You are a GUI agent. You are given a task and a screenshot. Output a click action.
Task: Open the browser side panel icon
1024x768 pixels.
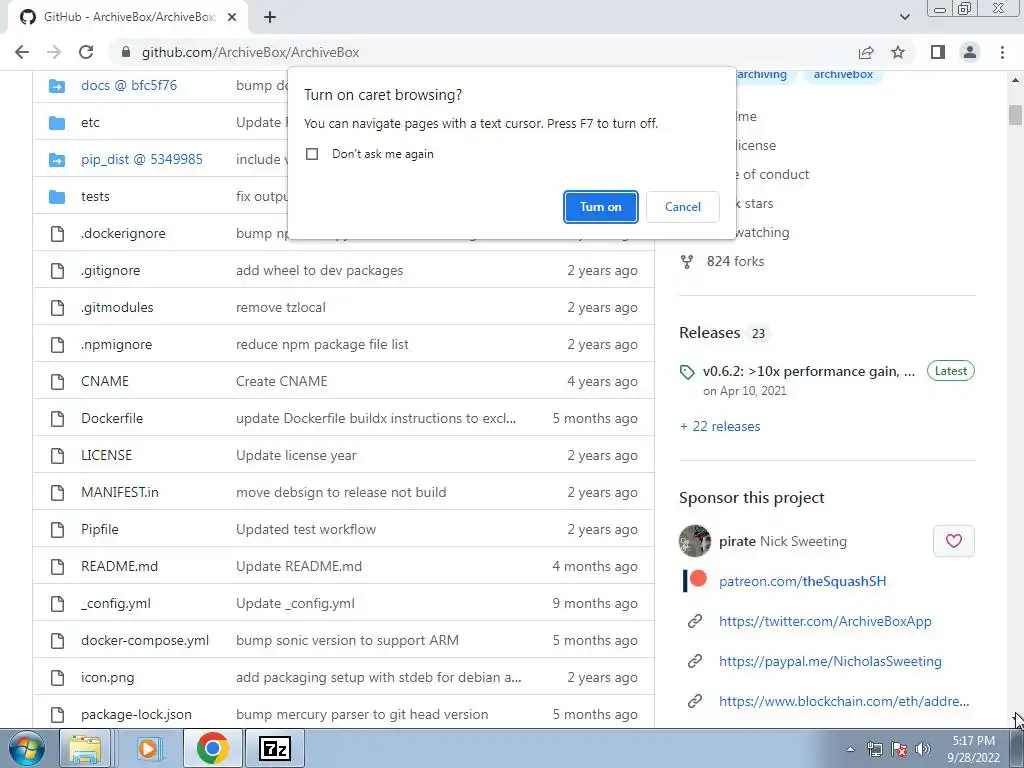[938, 52]
